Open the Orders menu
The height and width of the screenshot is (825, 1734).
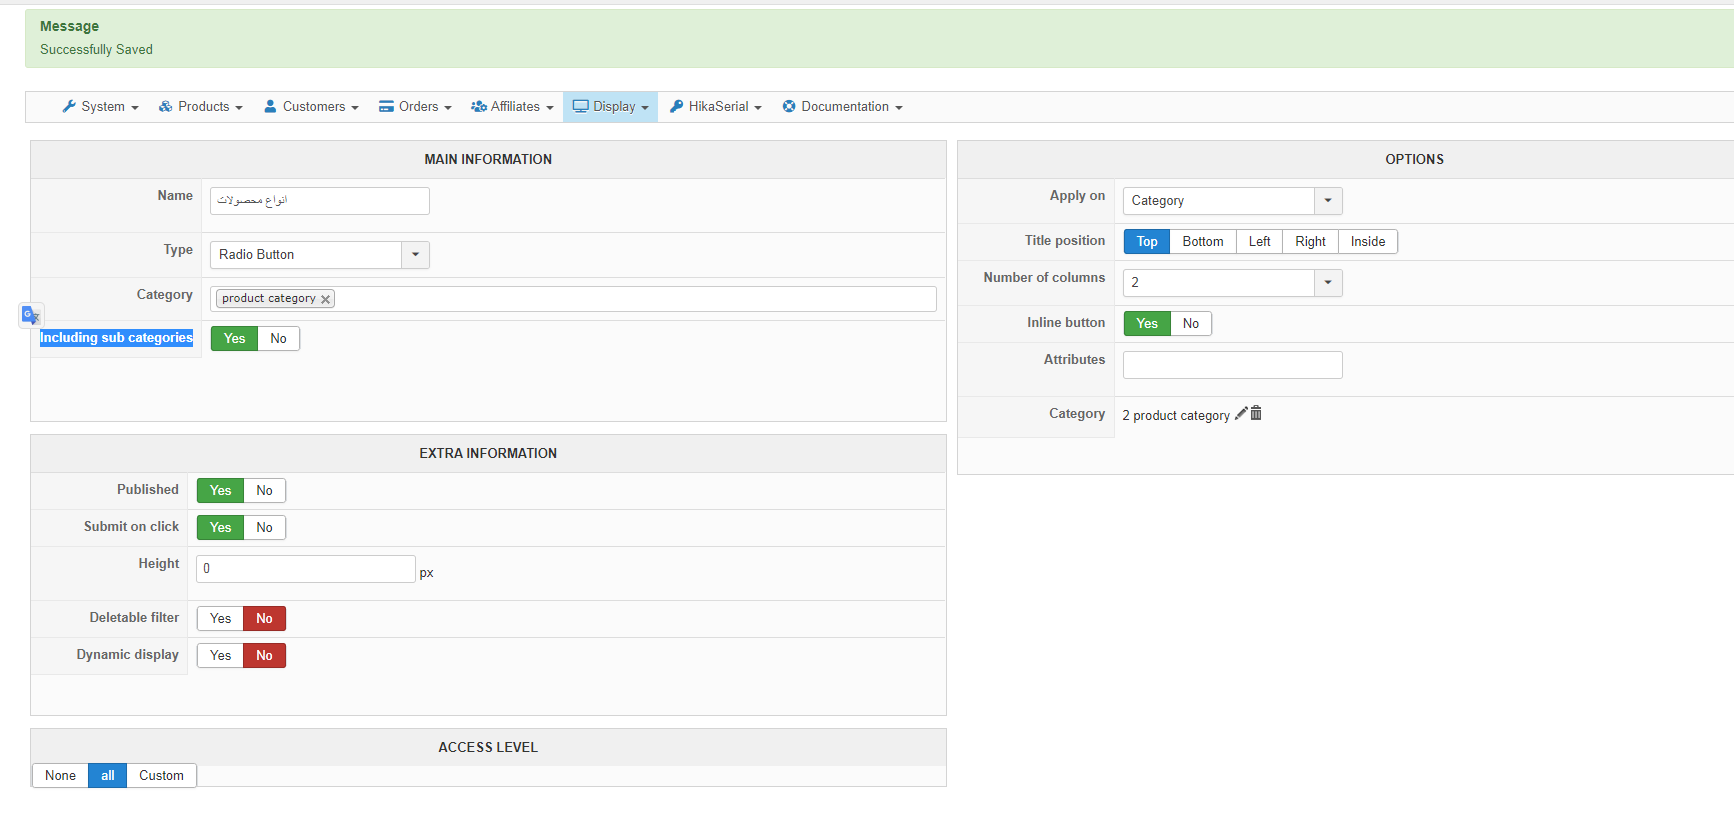415,106
